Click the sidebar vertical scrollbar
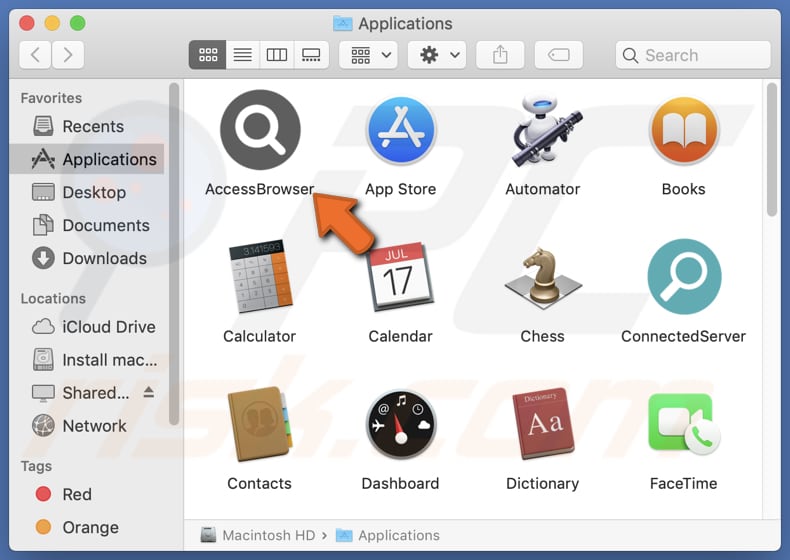The width and height of the screenshot is (790, 560). pos(174,255)
